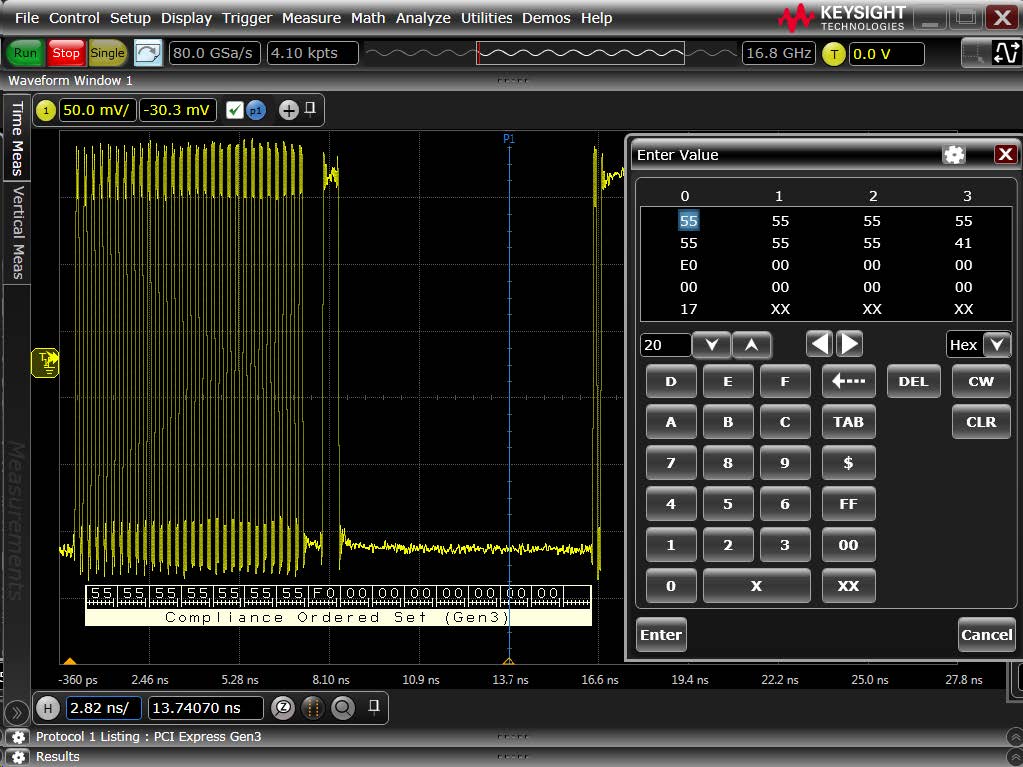Image resolution: width=1023 pixels, height=767 pixels.
Task: Open the Trigger menu
Action: coord(247,18)
